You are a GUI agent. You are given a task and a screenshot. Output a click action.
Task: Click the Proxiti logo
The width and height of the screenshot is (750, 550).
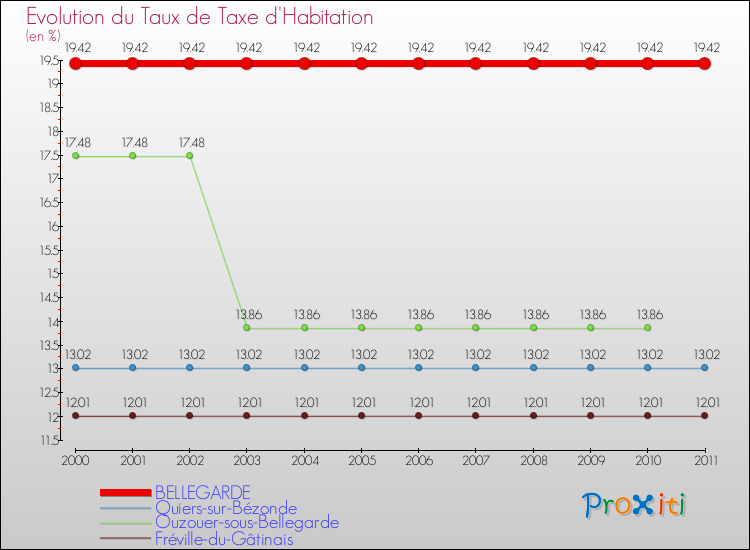(633, 505)
